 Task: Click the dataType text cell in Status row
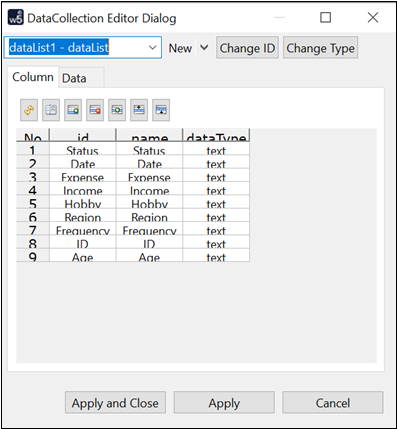click(216, 149)
